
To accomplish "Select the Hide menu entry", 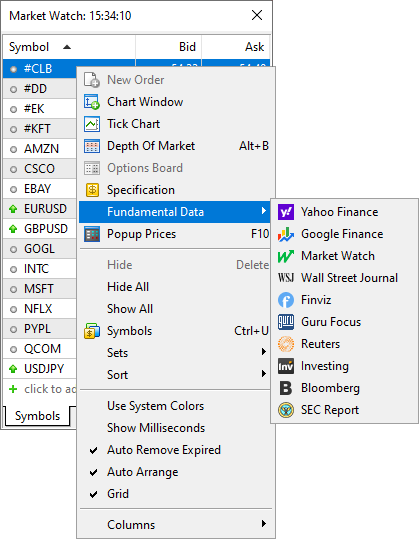I will 175,265.
